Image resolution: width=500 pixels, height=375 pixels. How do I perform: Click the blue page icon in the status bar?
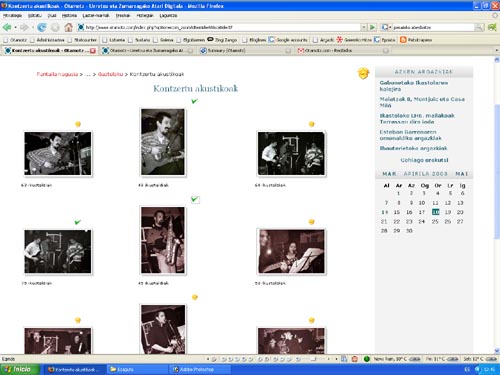pos(344,359)
